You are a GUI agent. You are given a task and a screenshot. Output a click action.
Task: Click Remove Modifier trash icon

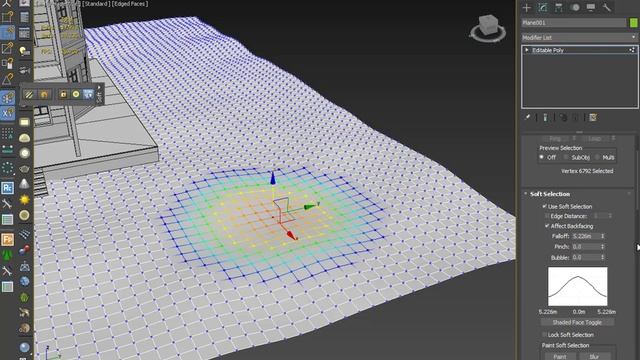coord(576,118)
